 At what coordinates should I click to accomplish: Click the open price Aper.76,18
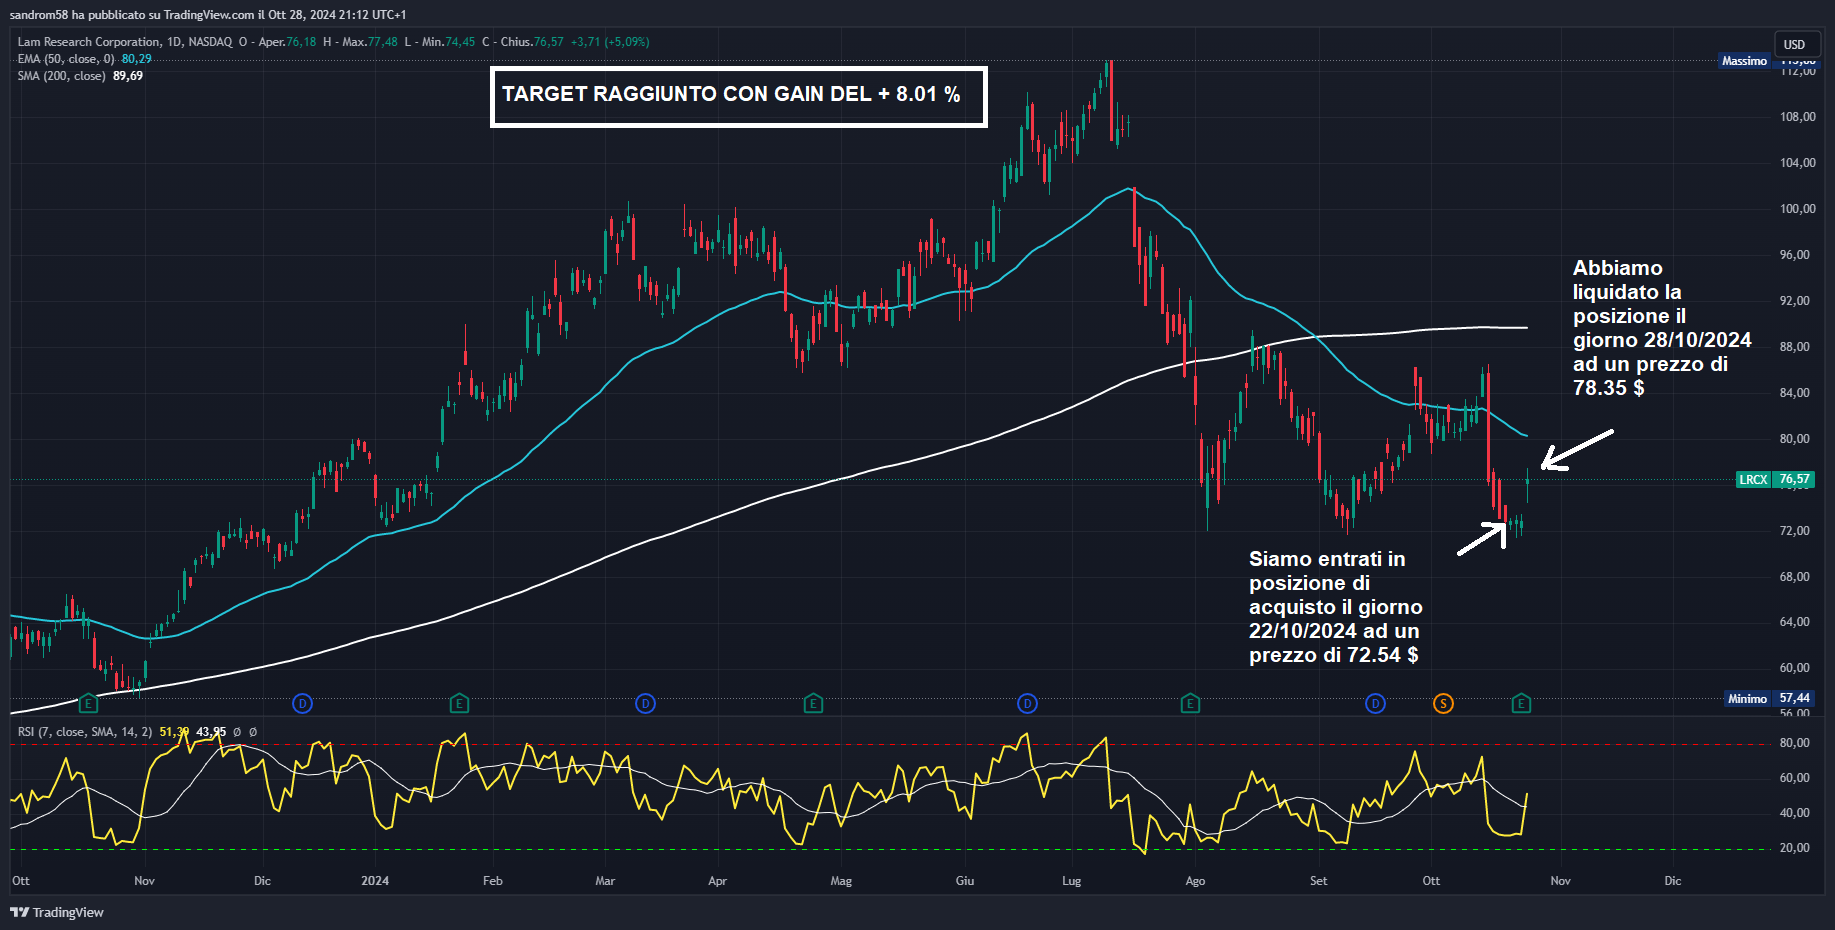tap(287, 42)
